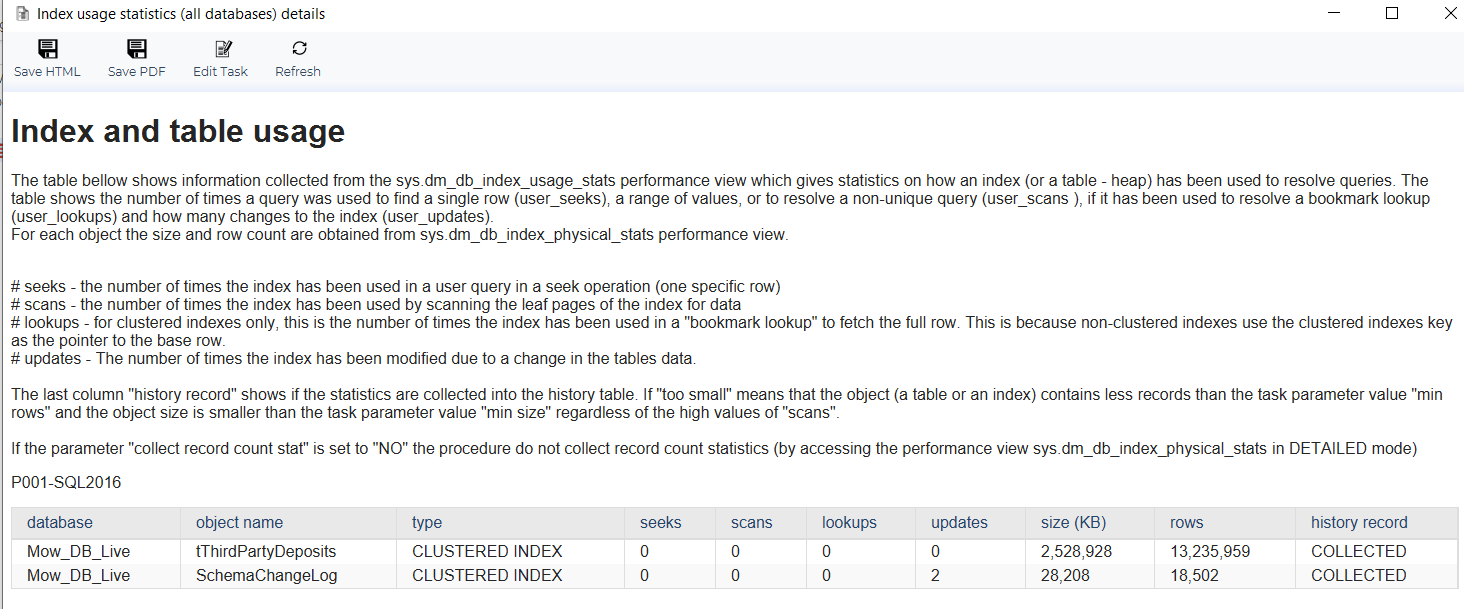Click the COLLECTED value for SchemaChangeLog
The width and height of the screenshot is (1464, 609).
(x=1356, y=575)
